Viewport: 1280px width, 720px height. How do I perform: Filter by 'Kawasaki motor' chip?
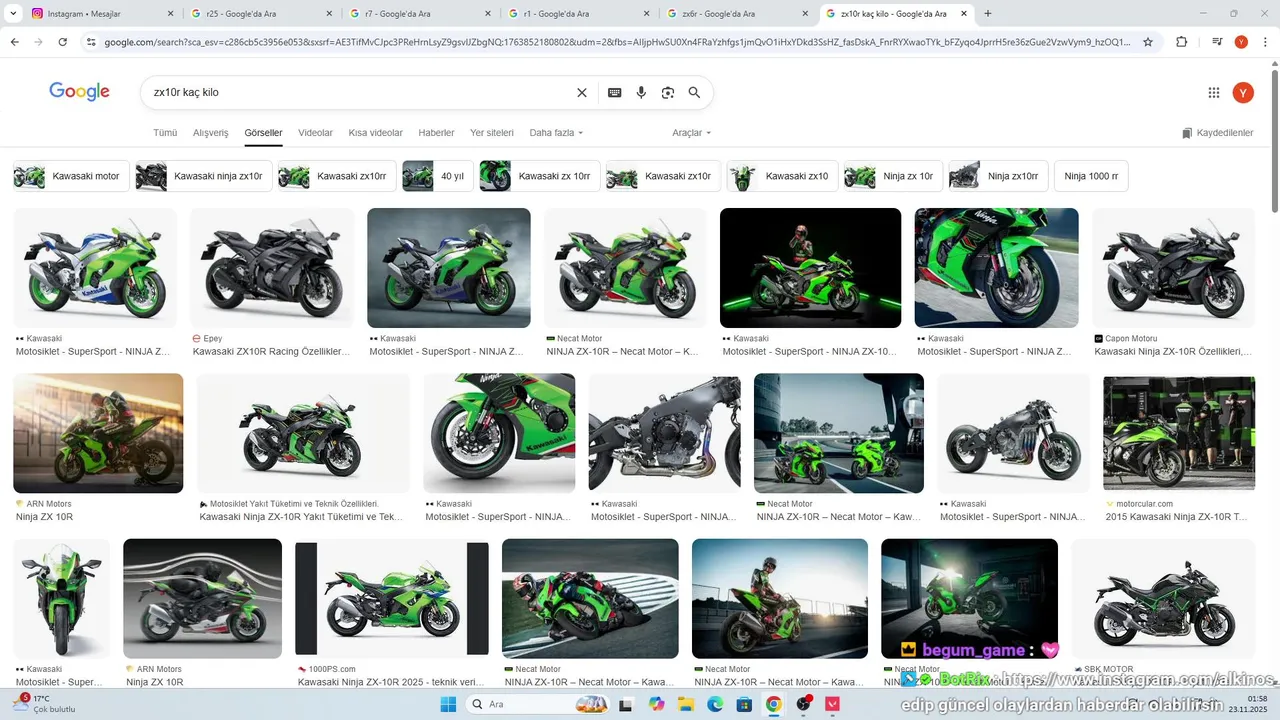point(71,176)
